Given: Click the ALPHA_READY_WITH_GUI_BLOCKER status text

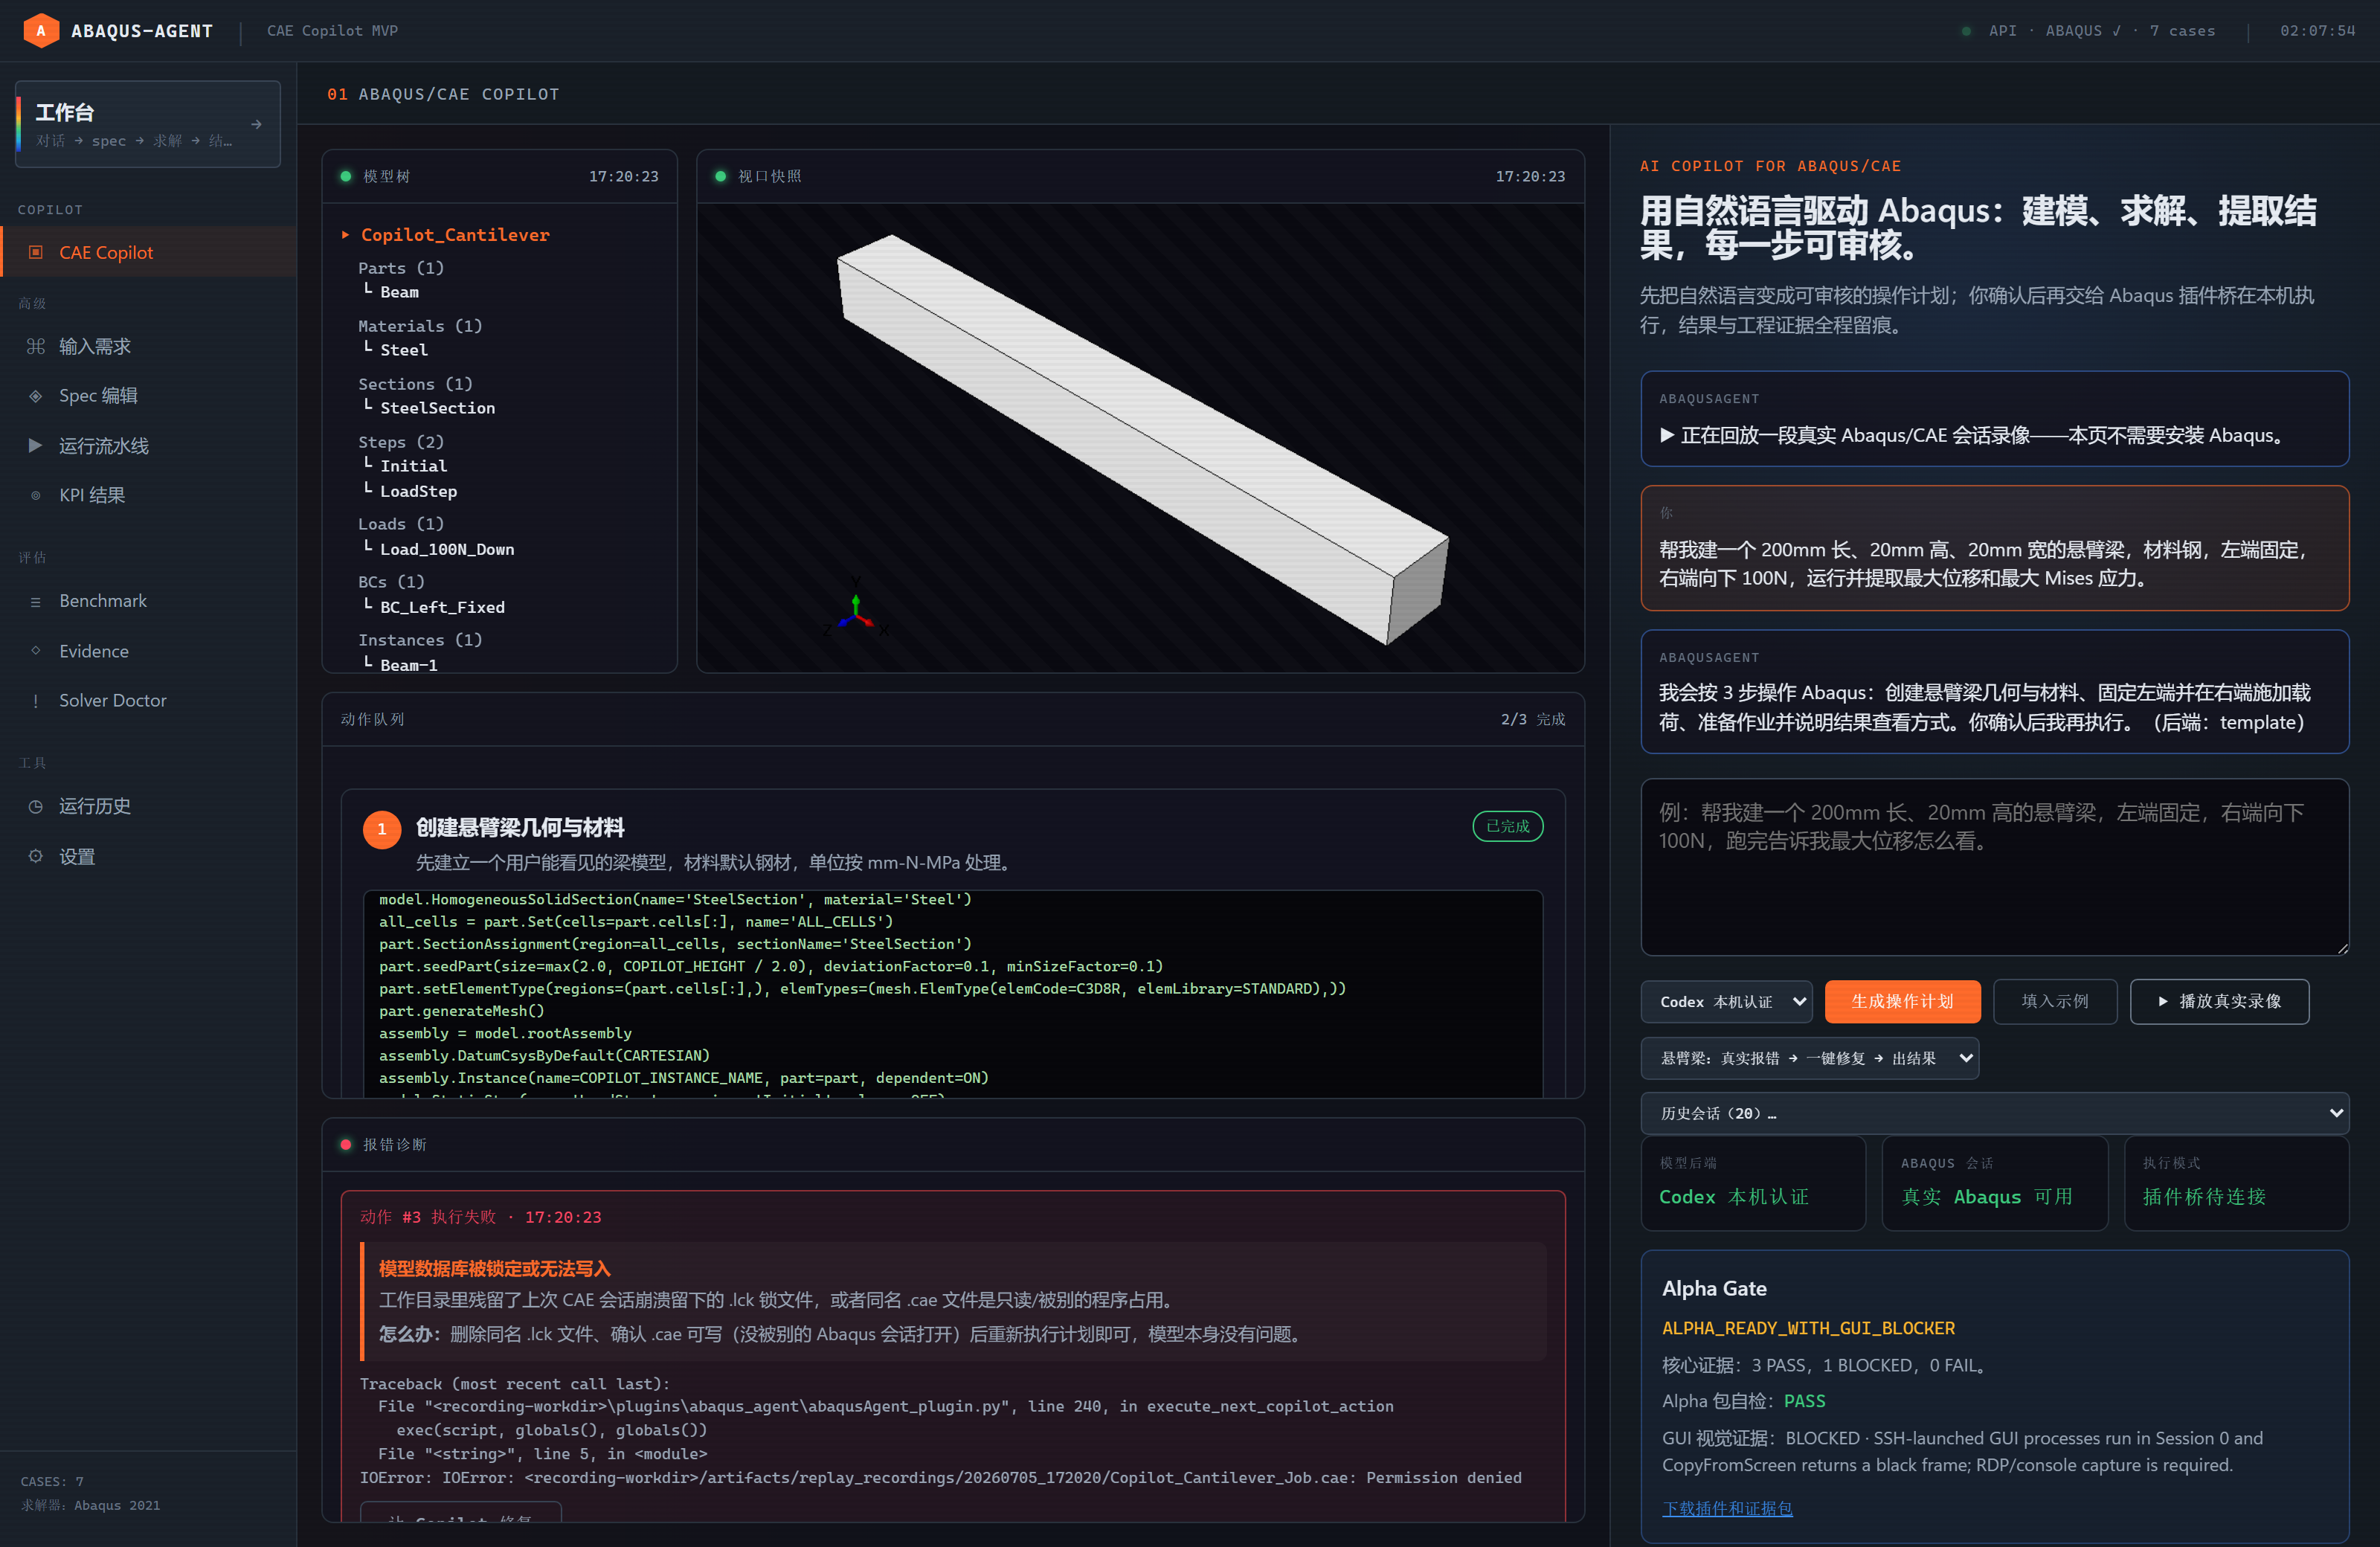Looking at the screenshot, I should (1808, 1328).
